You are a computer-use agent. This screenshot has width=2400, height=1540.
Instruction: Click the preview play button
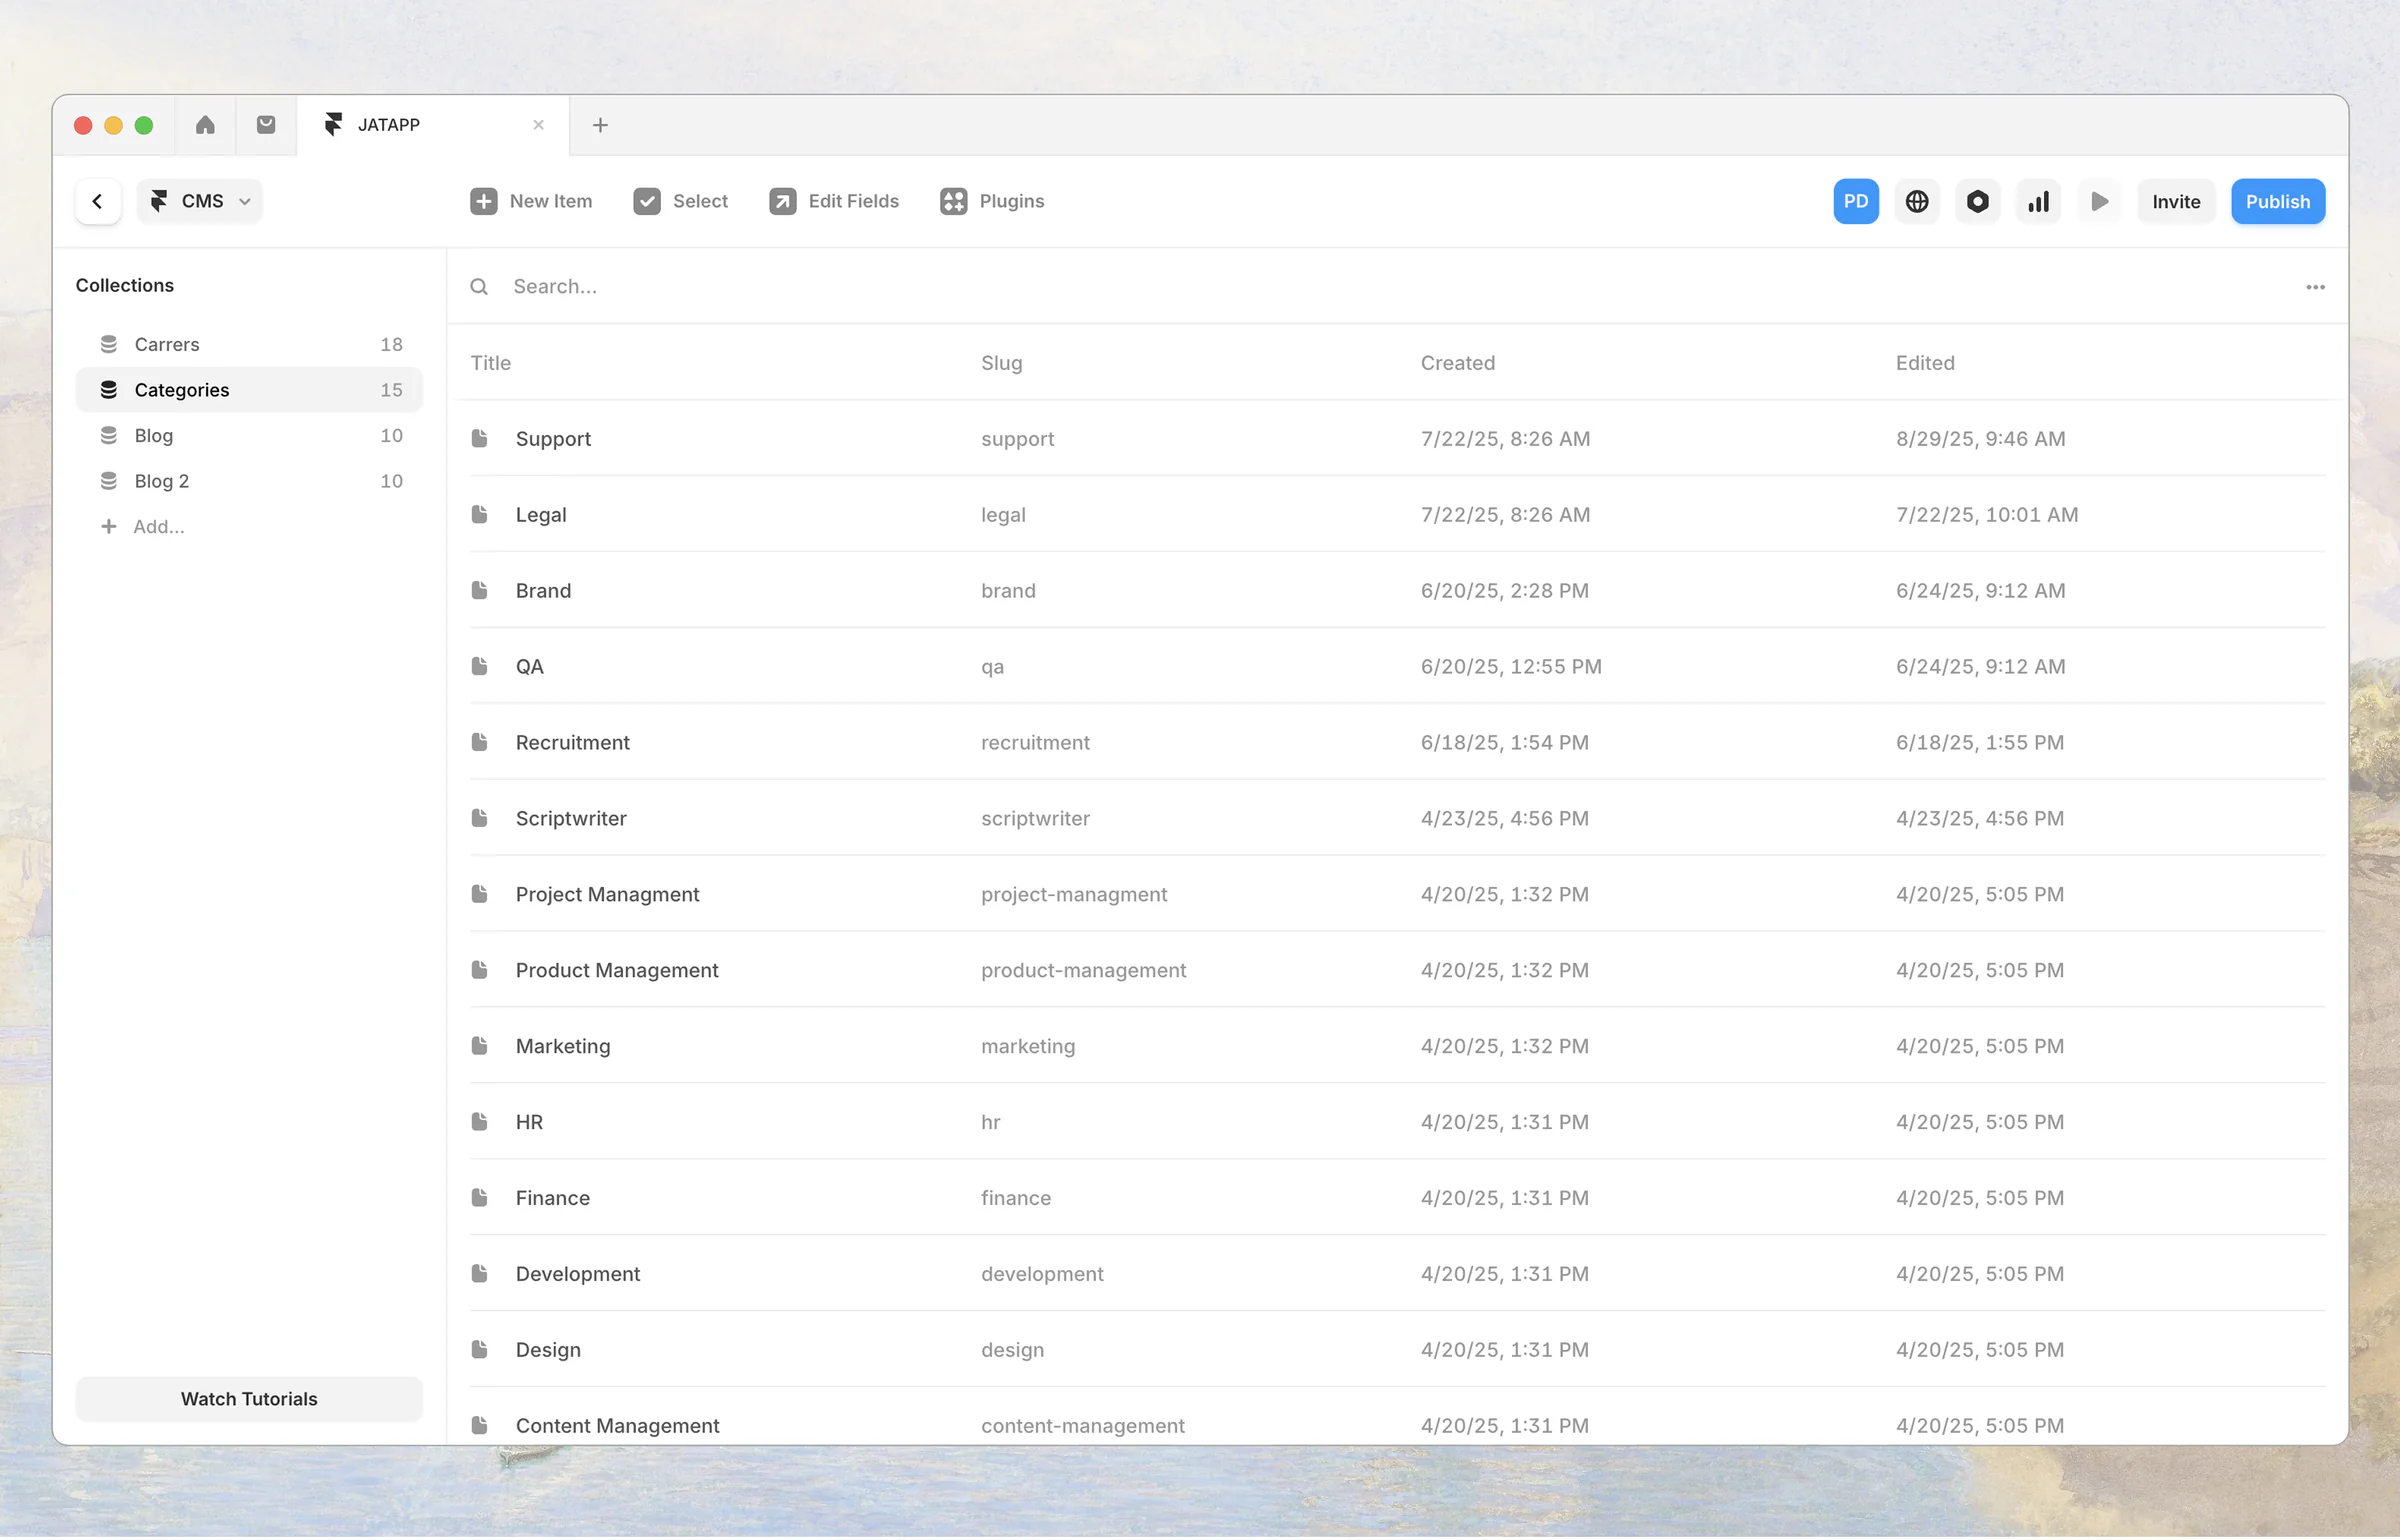point(2100,202)
